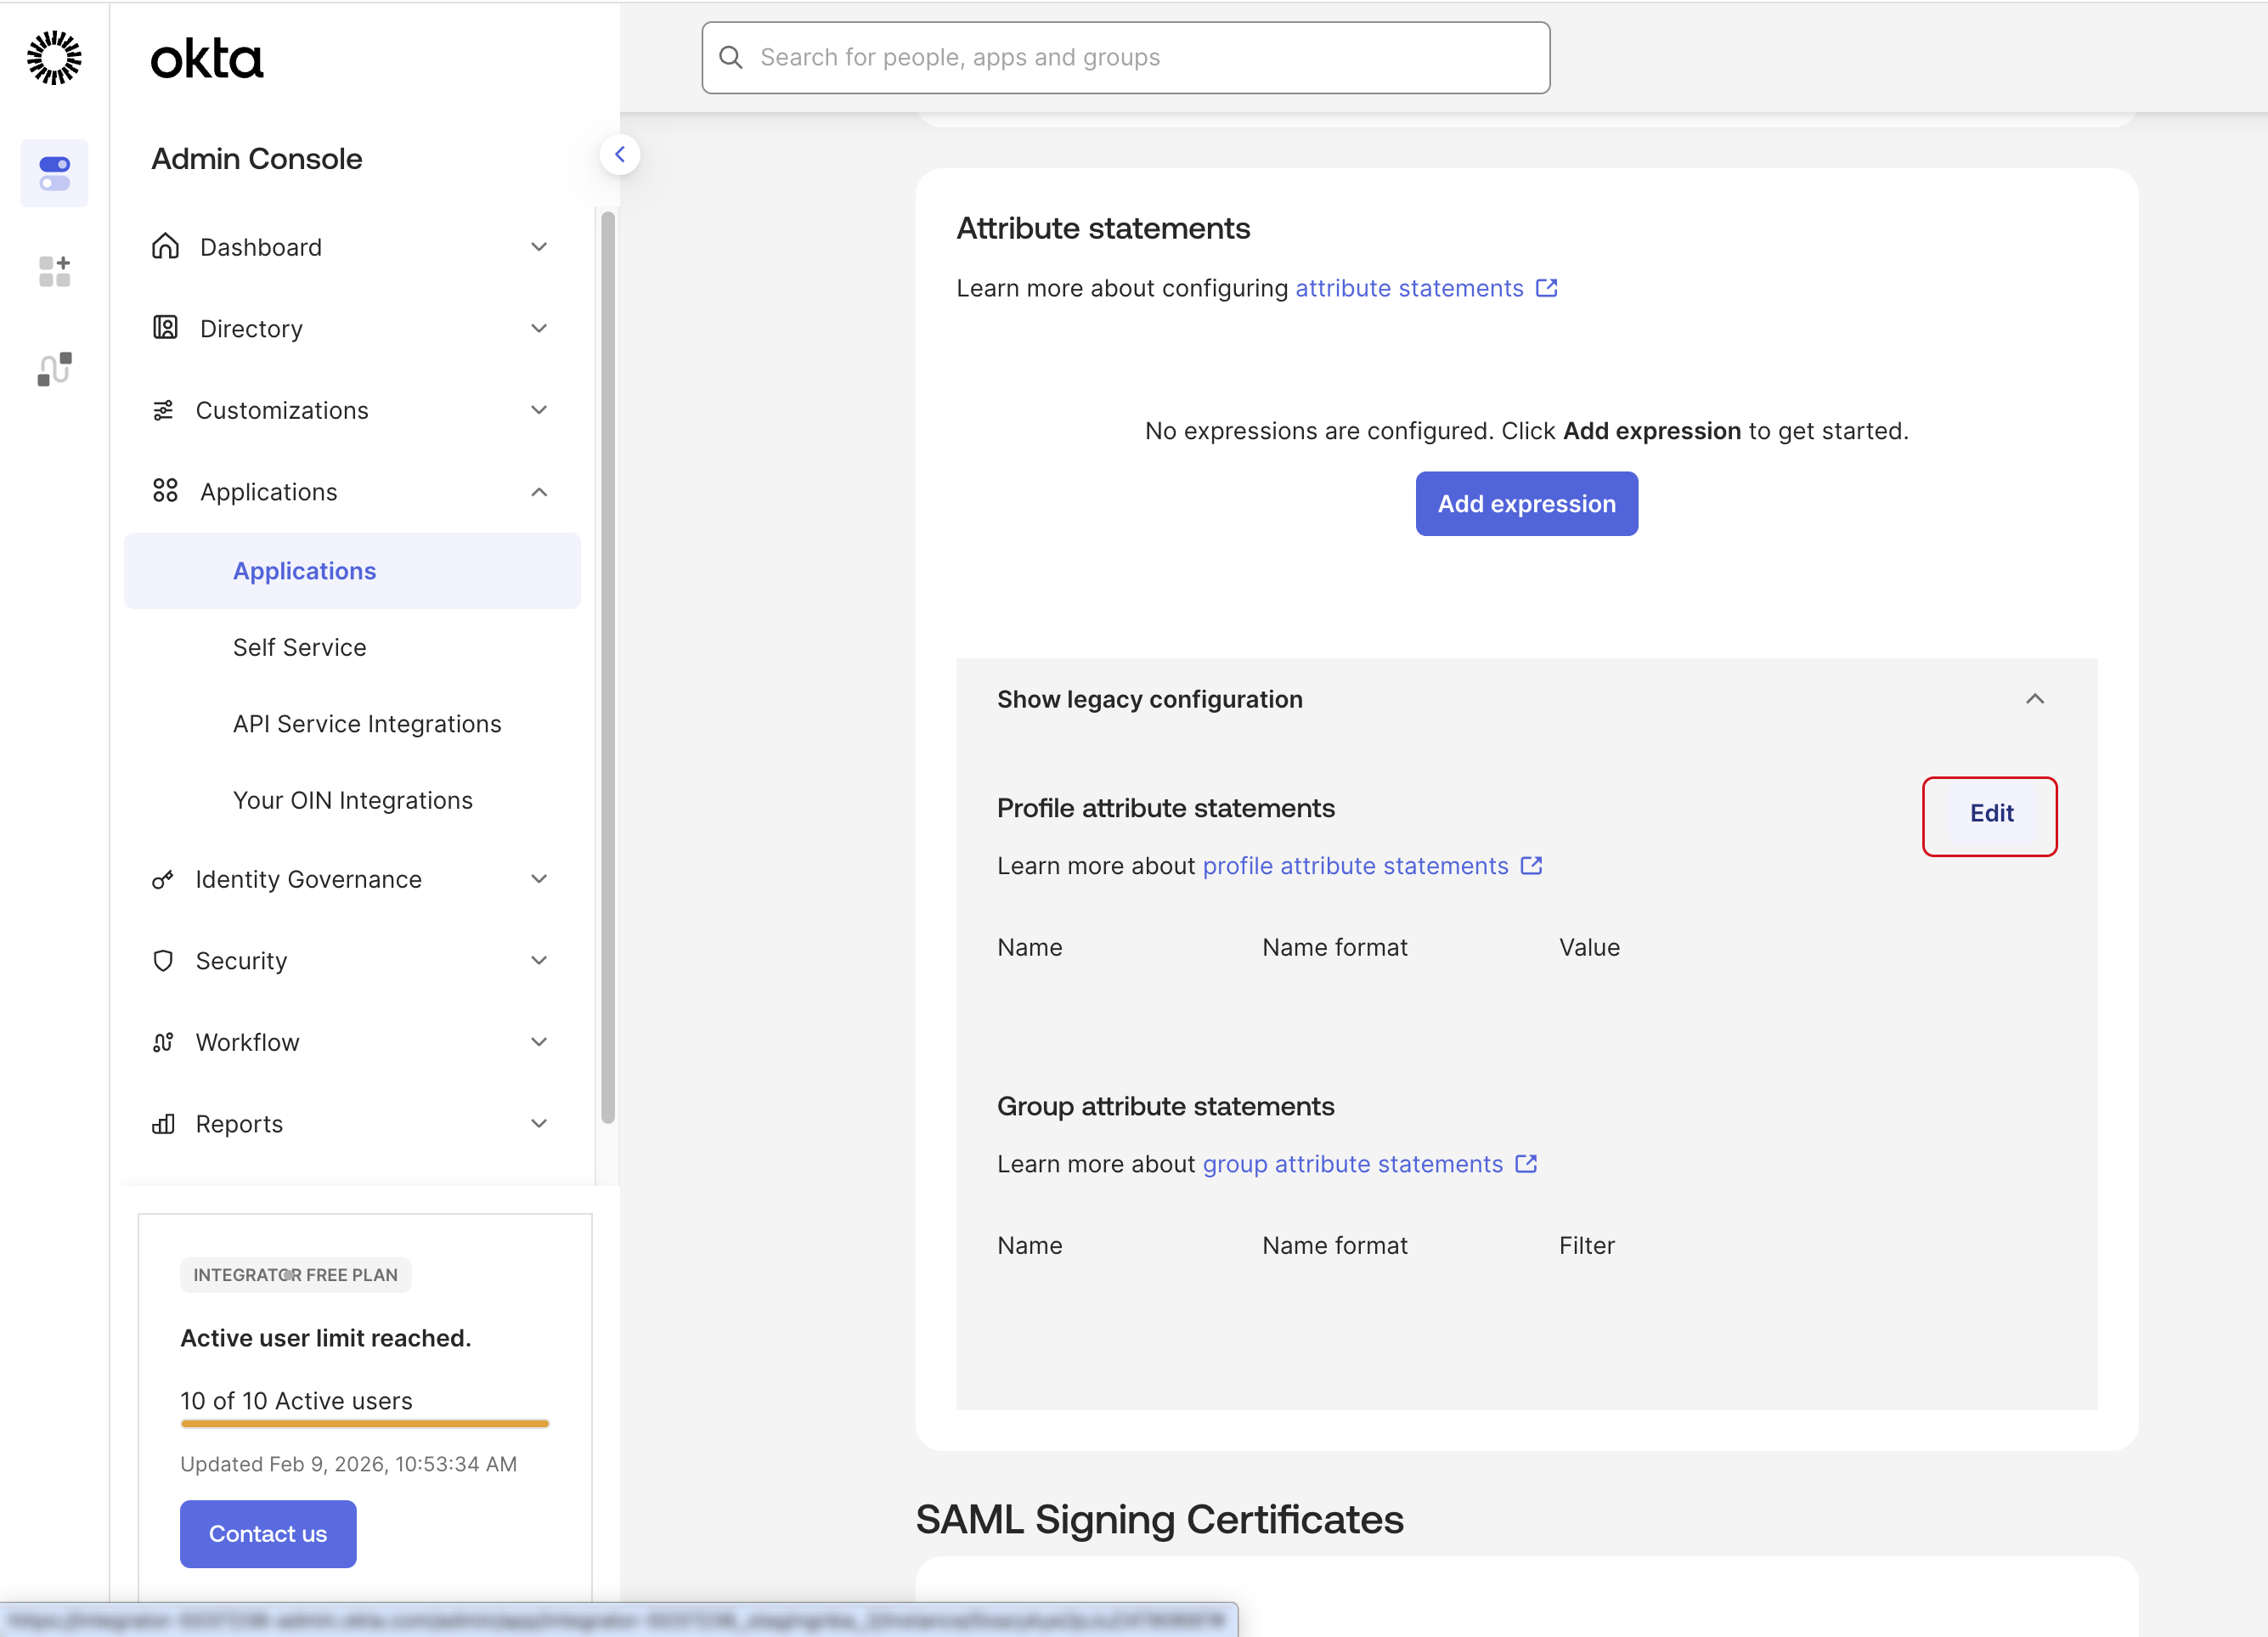Click external link icon beside attribute statements

pyautogui.click(x=1547, y=288)
